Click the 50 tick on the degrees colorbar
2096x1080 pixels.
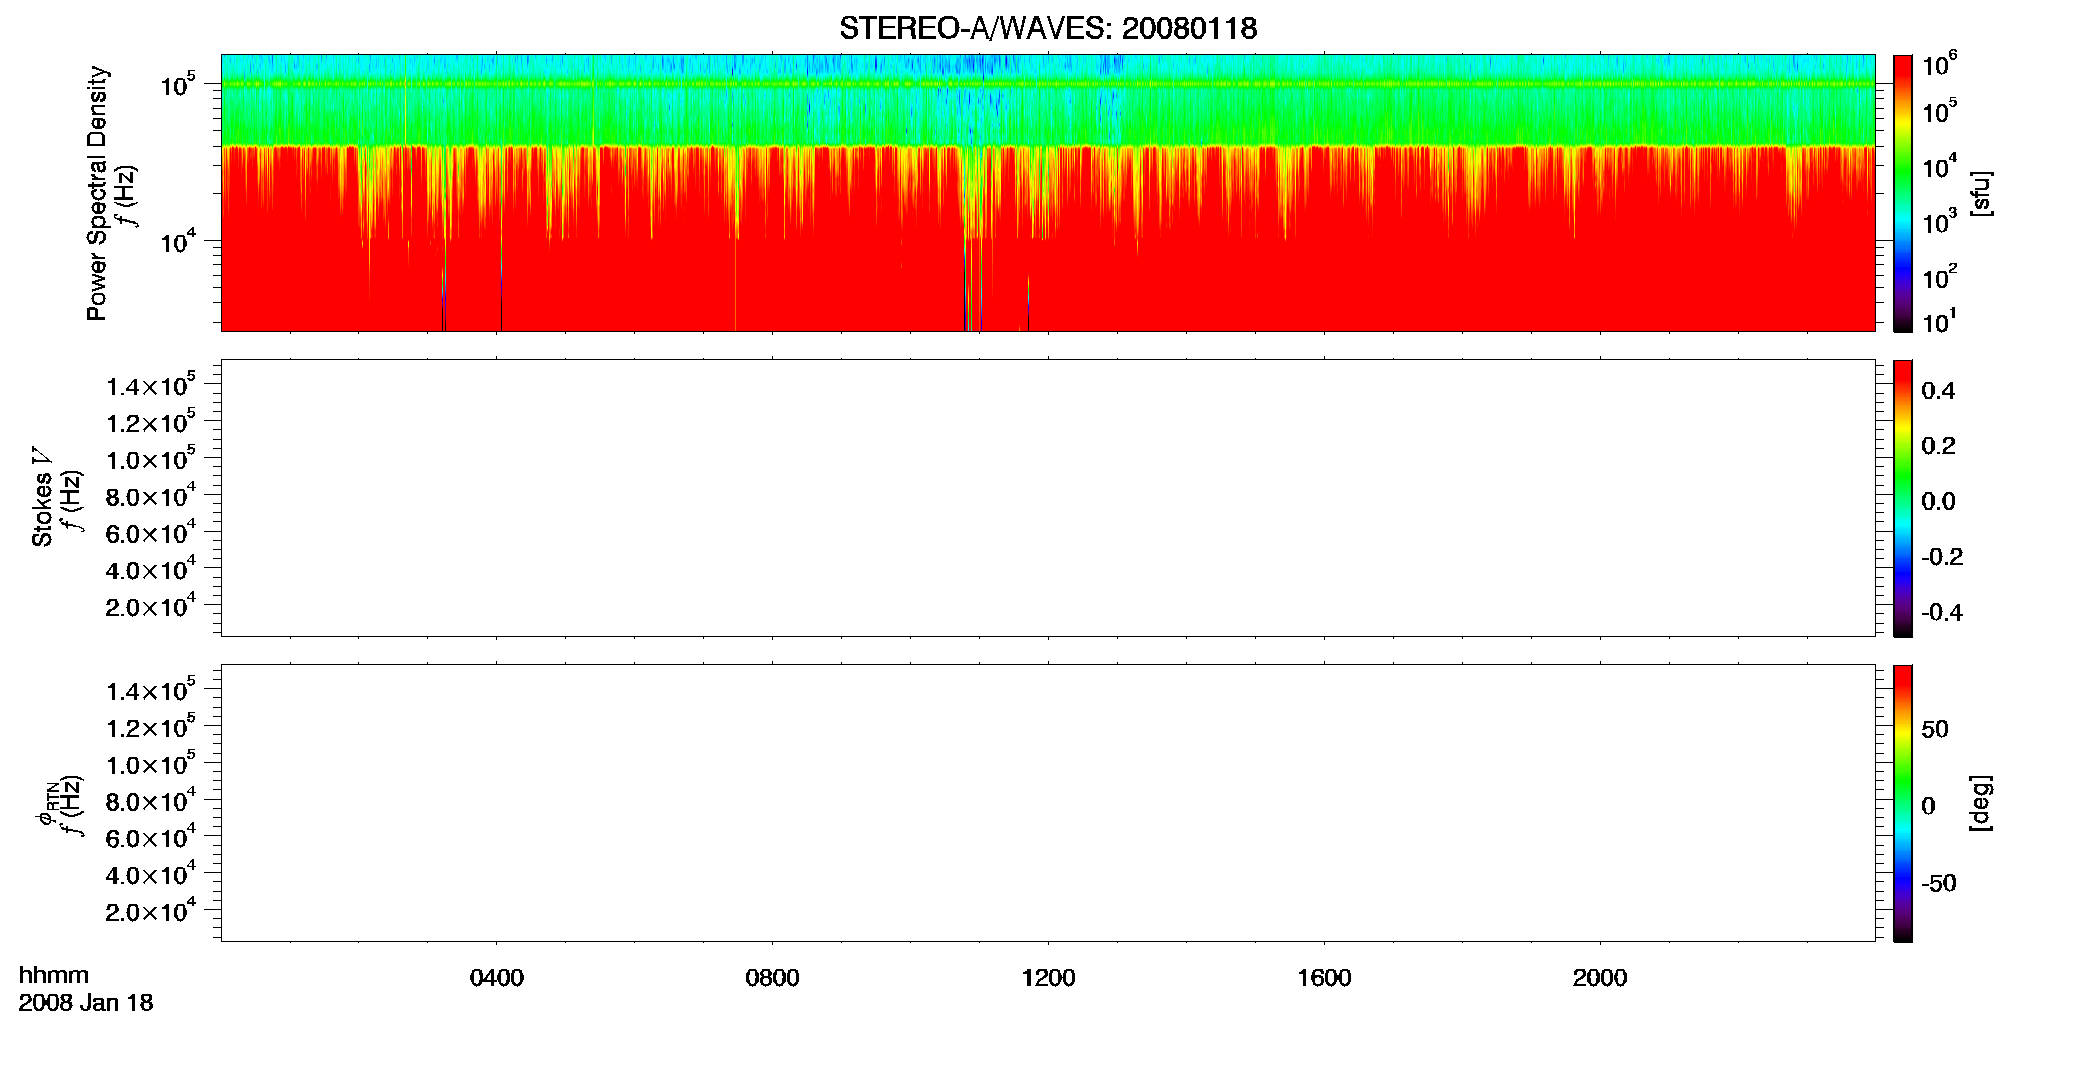[1935, 729]
